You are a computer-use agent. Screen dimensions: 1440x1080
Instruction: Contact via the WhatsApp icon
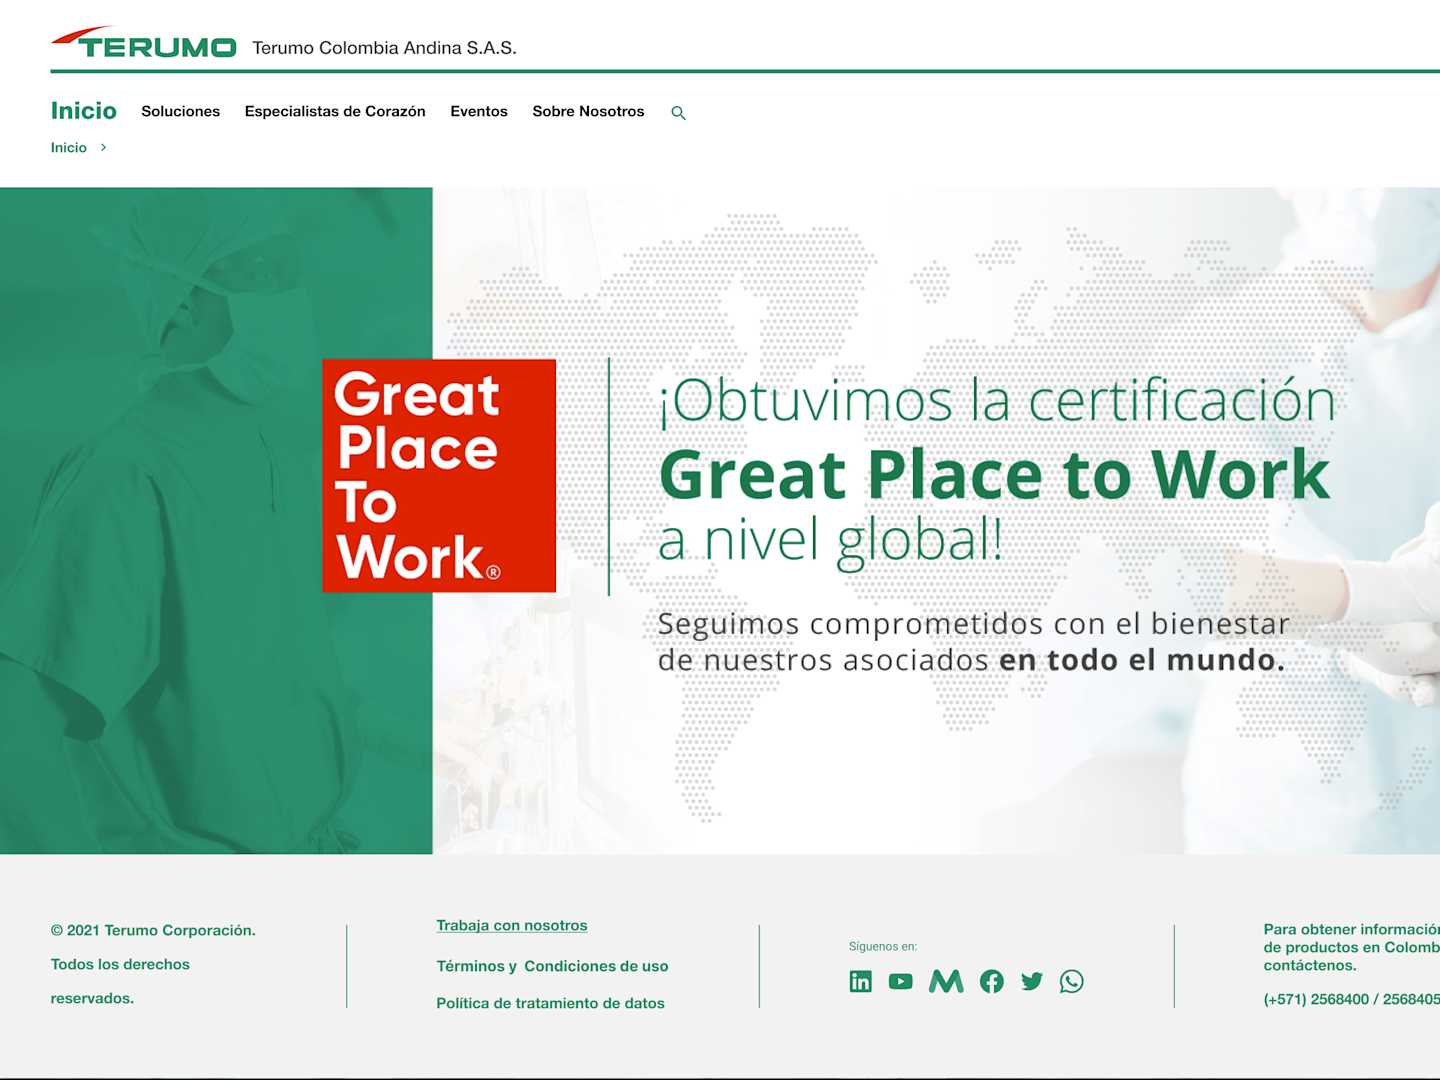pyautogui.click(x=1071, y=981)
